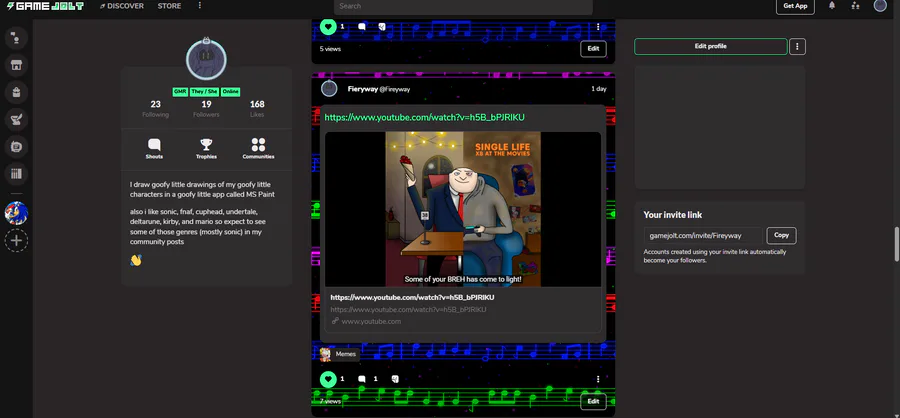900x418 pixels.
Task: Open more options beside Edit profile
Action: point(797,47)
